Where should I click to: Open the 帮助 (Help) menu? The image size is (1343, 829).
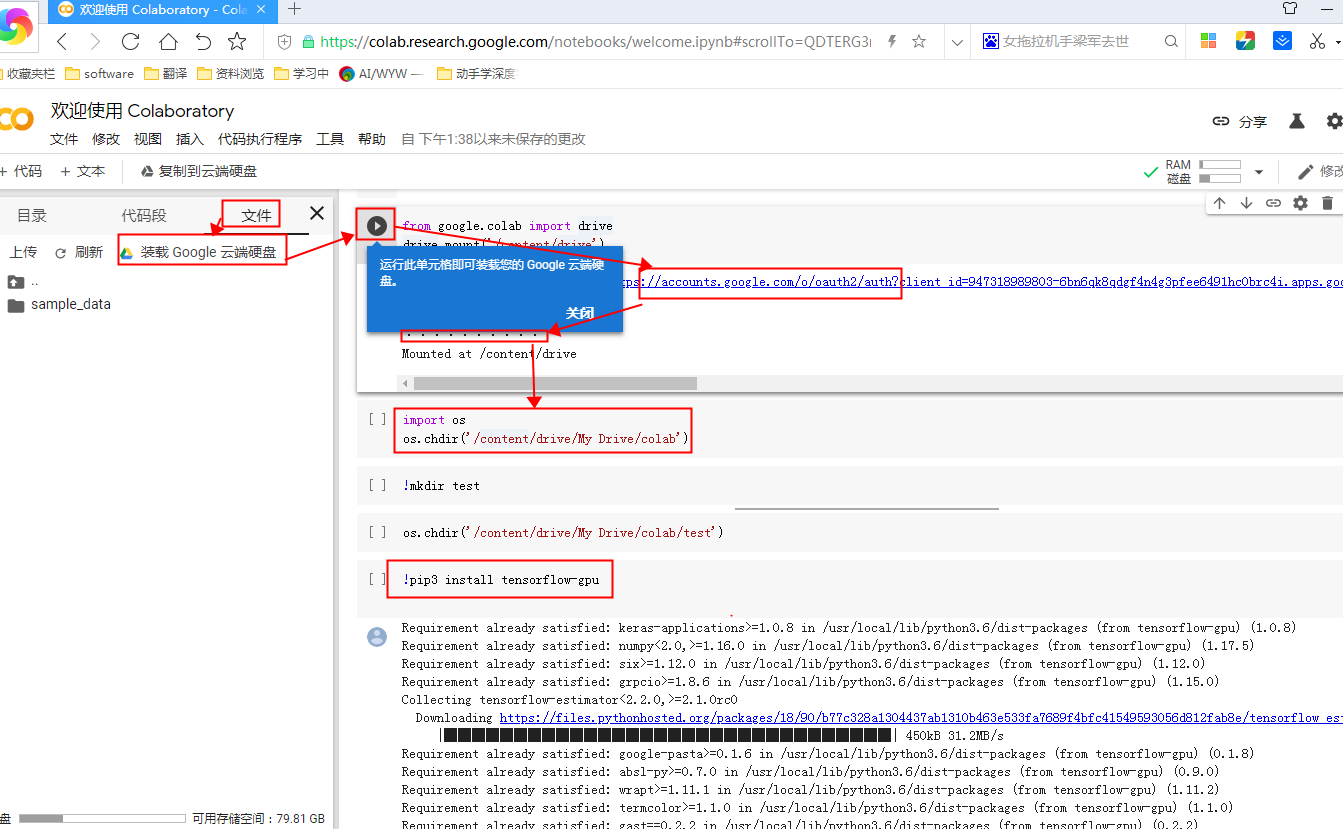[x=372, y=139]
